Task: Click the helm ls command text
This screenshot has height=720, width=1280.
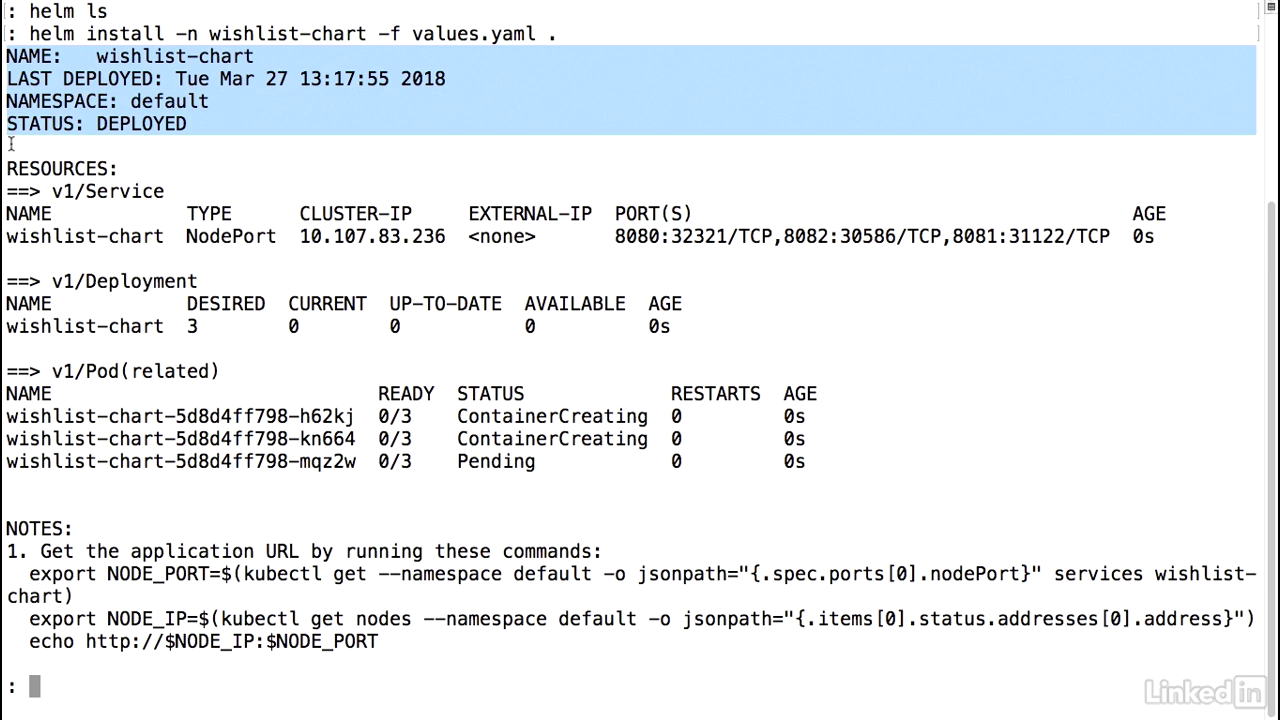Action: [x=68, y=11]
